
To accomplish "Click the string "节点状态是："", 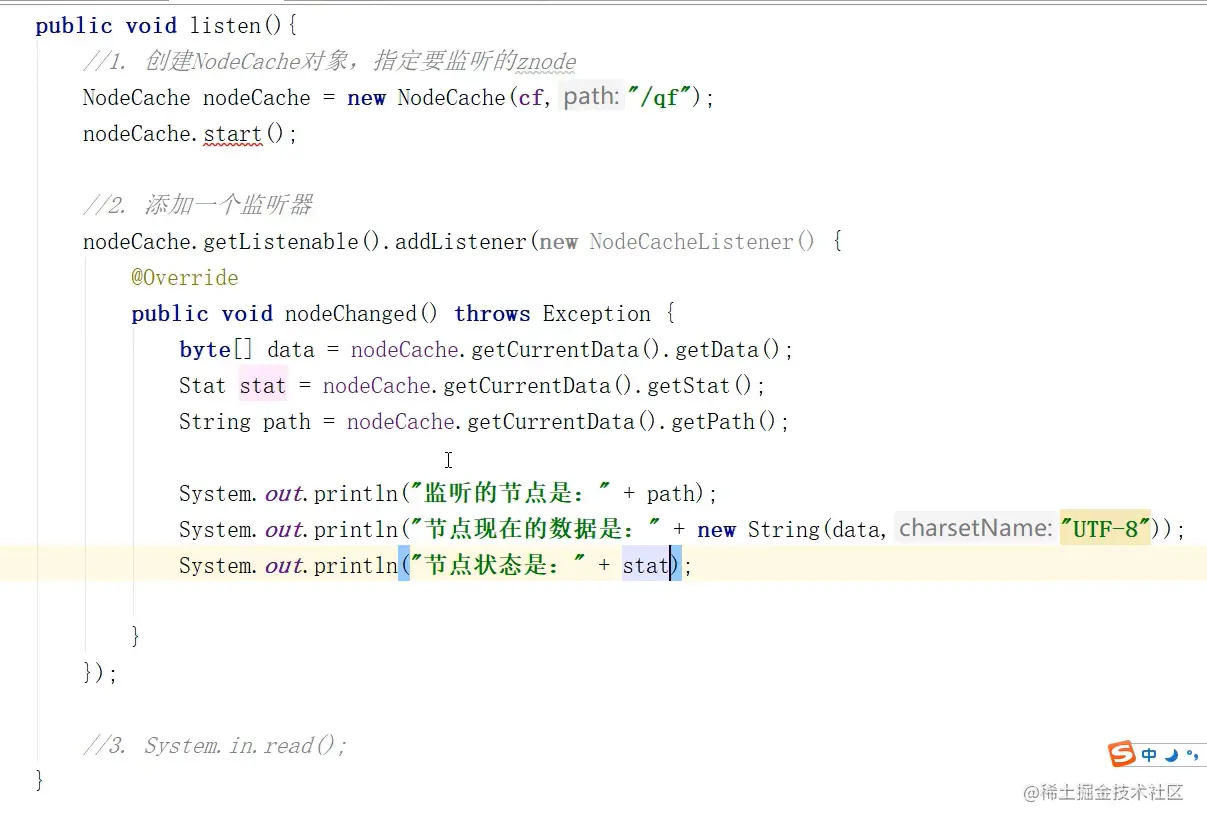I will click(496, 566).
